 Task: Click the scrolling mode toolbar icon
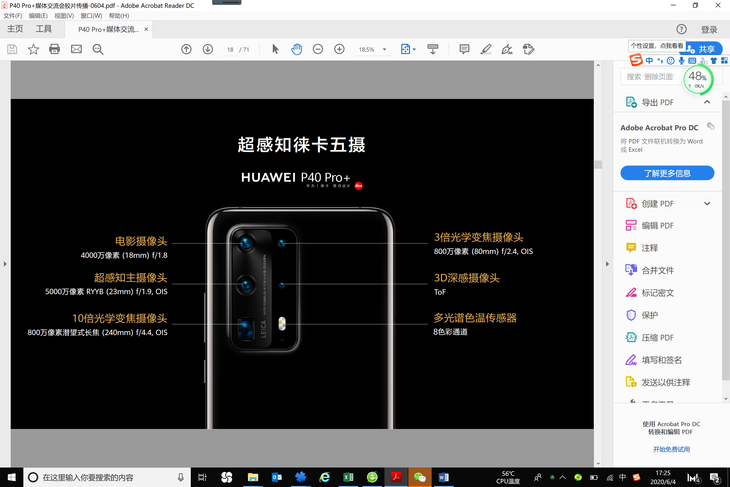433,49
